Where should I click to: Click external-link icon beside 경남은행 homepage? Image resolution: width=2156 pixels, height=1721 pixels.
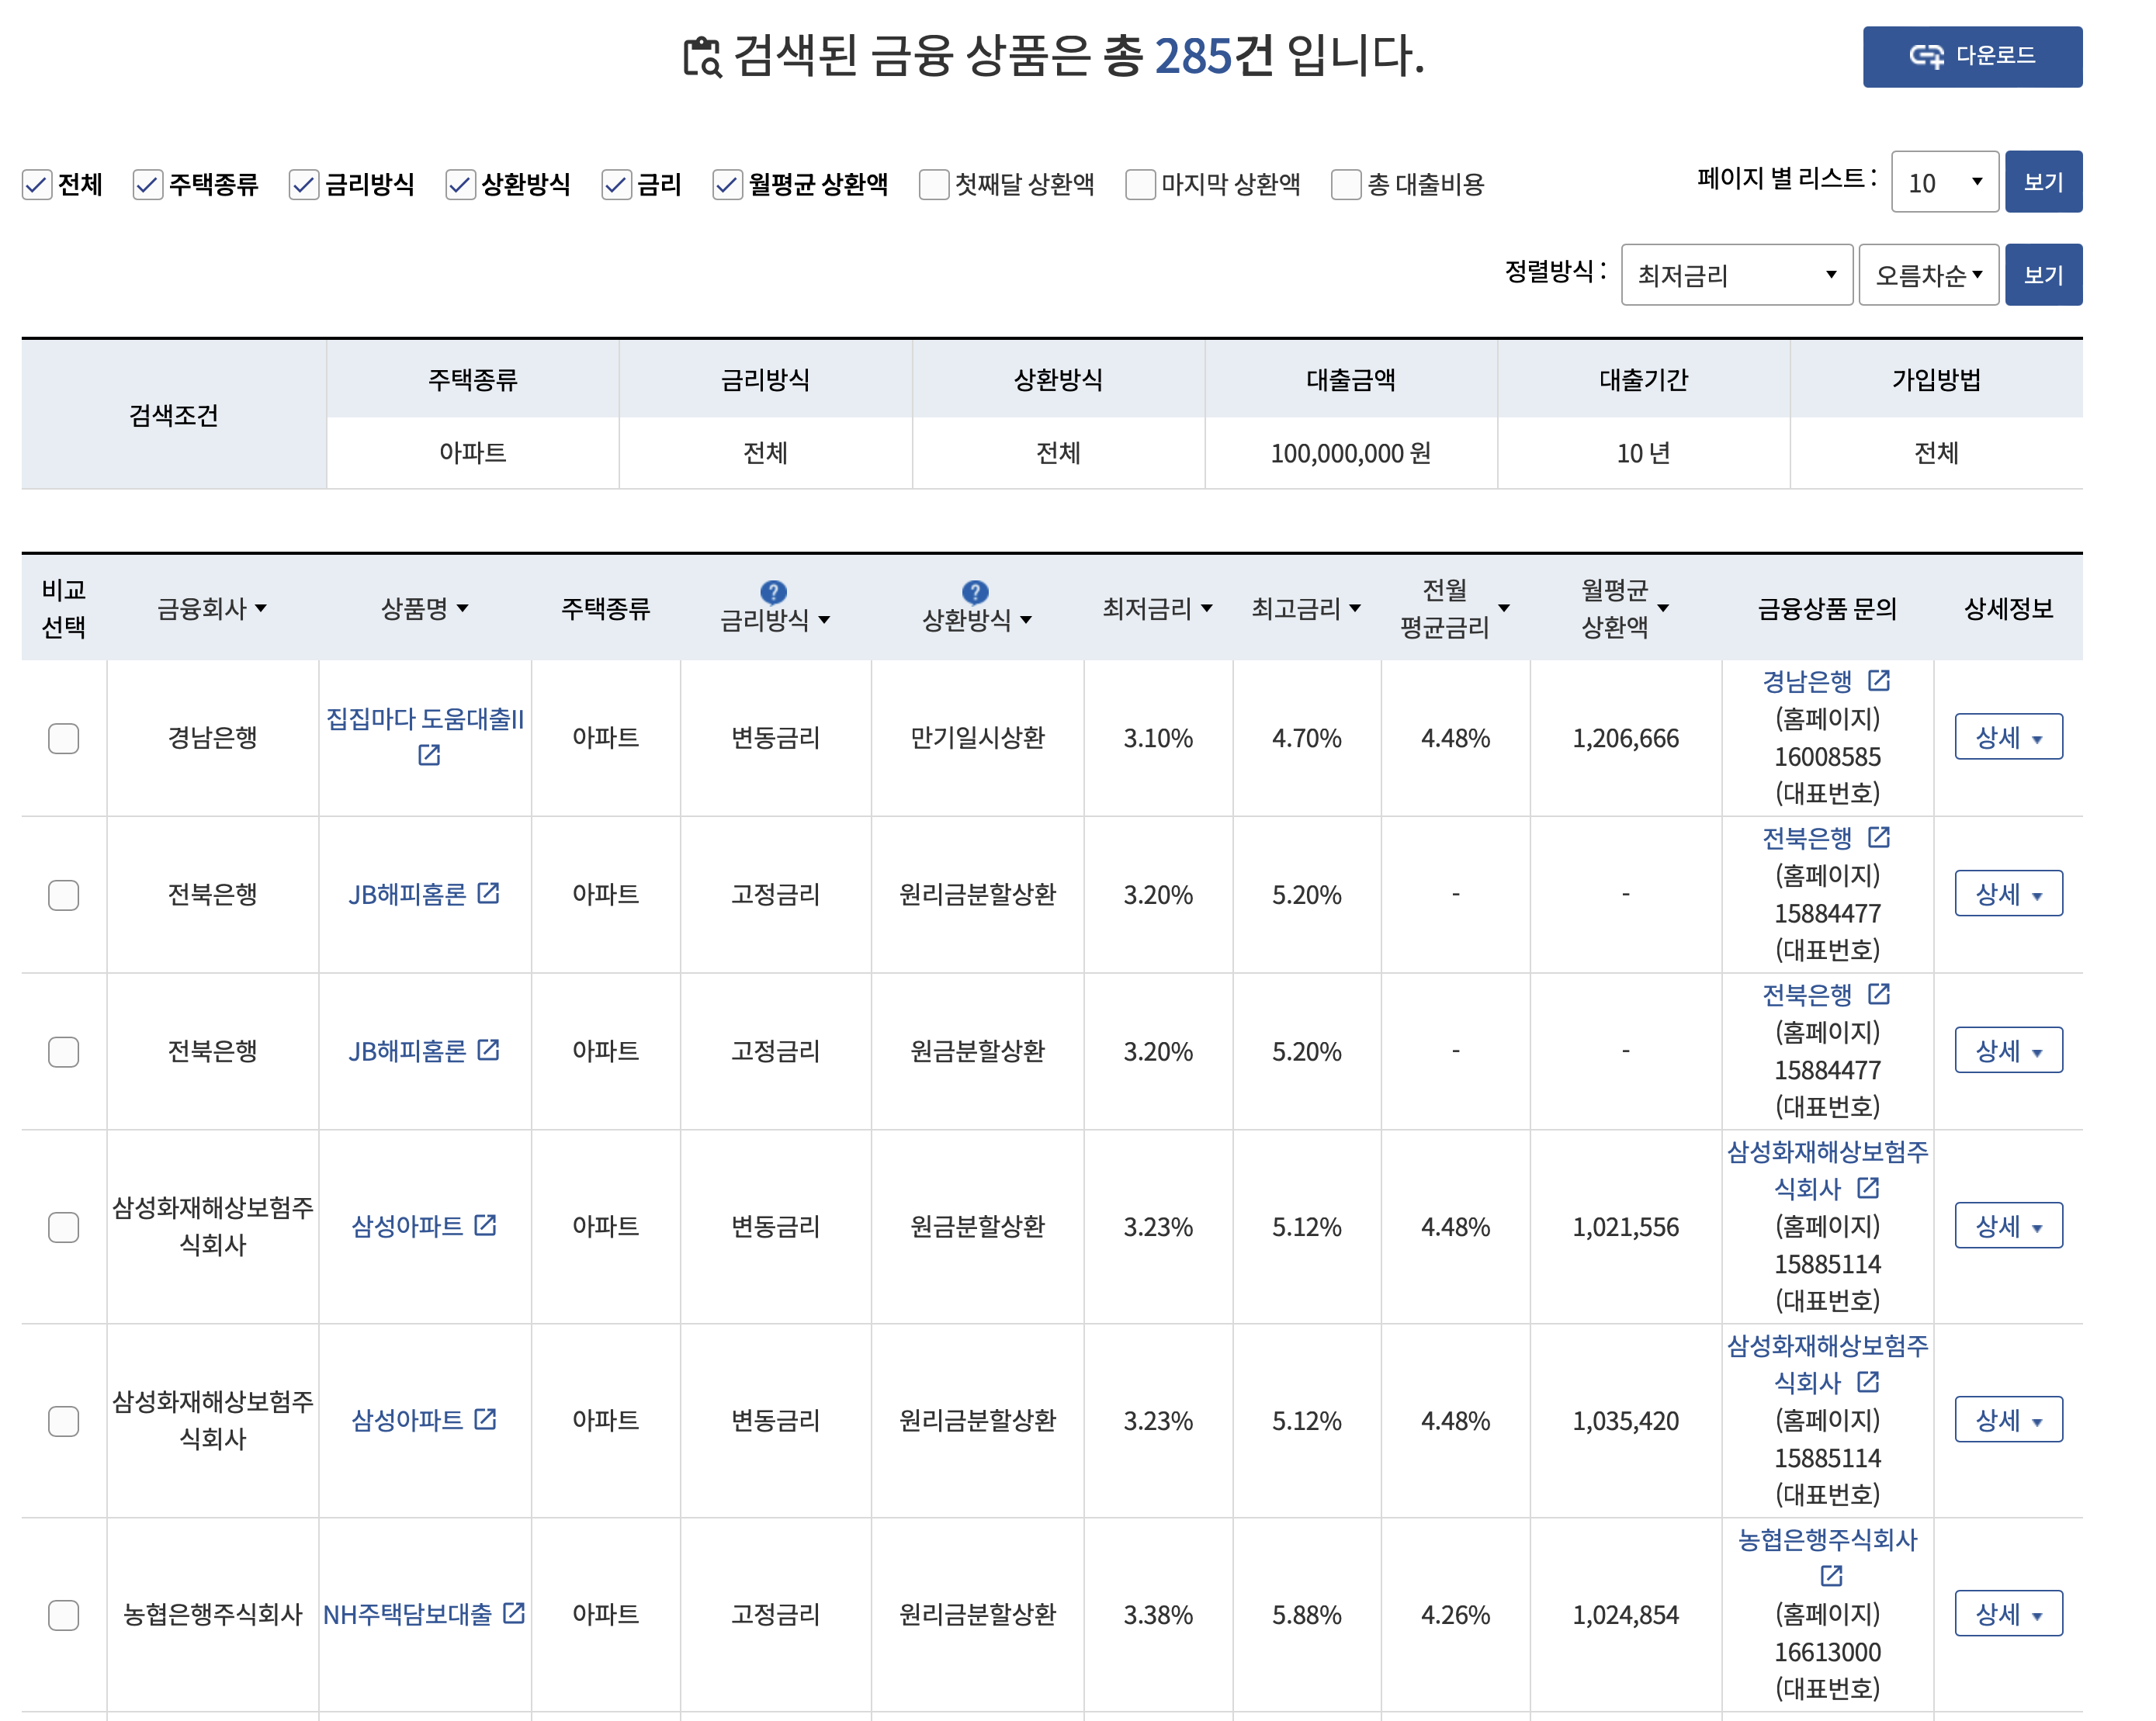click(1878, 681)
